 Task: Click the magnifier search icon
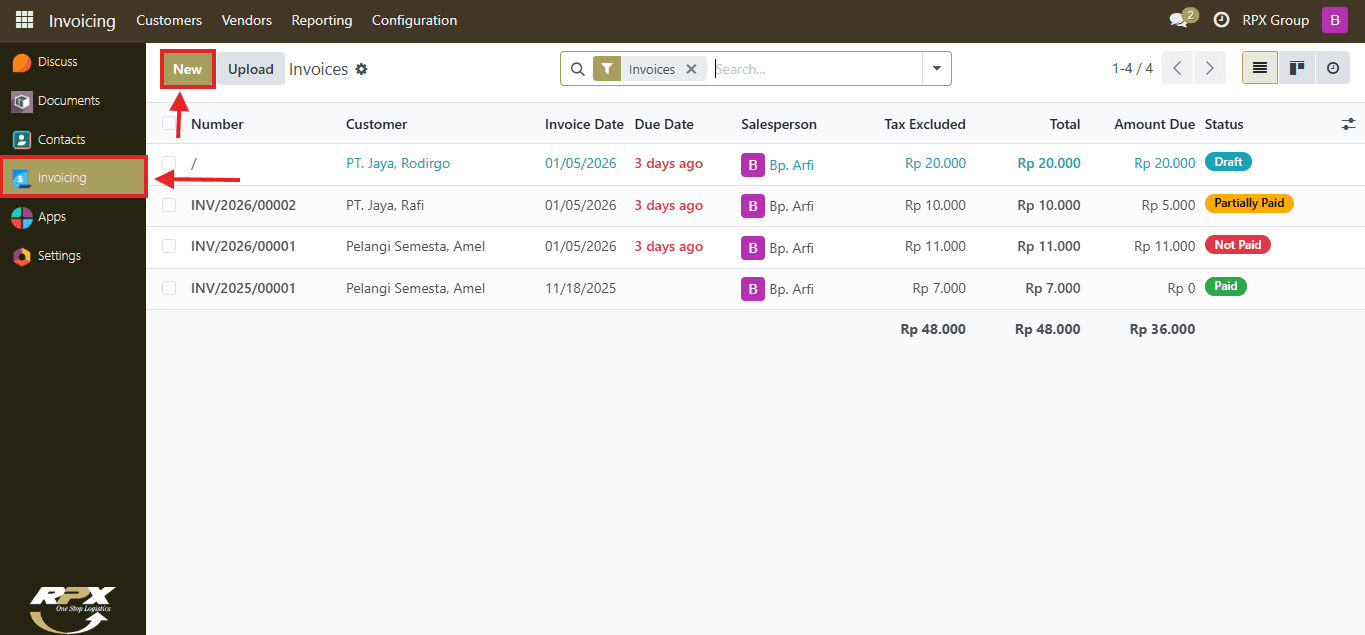click(577, 70)
